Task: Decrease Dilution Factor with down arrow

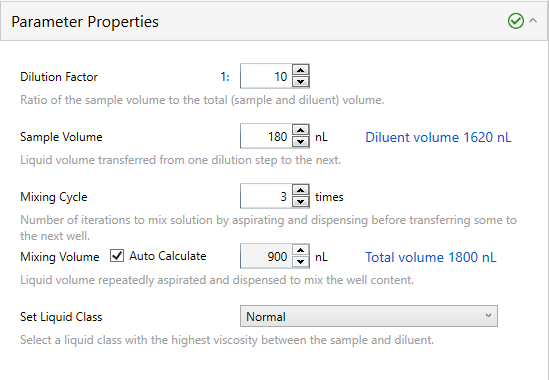Action: coord(300,82)
